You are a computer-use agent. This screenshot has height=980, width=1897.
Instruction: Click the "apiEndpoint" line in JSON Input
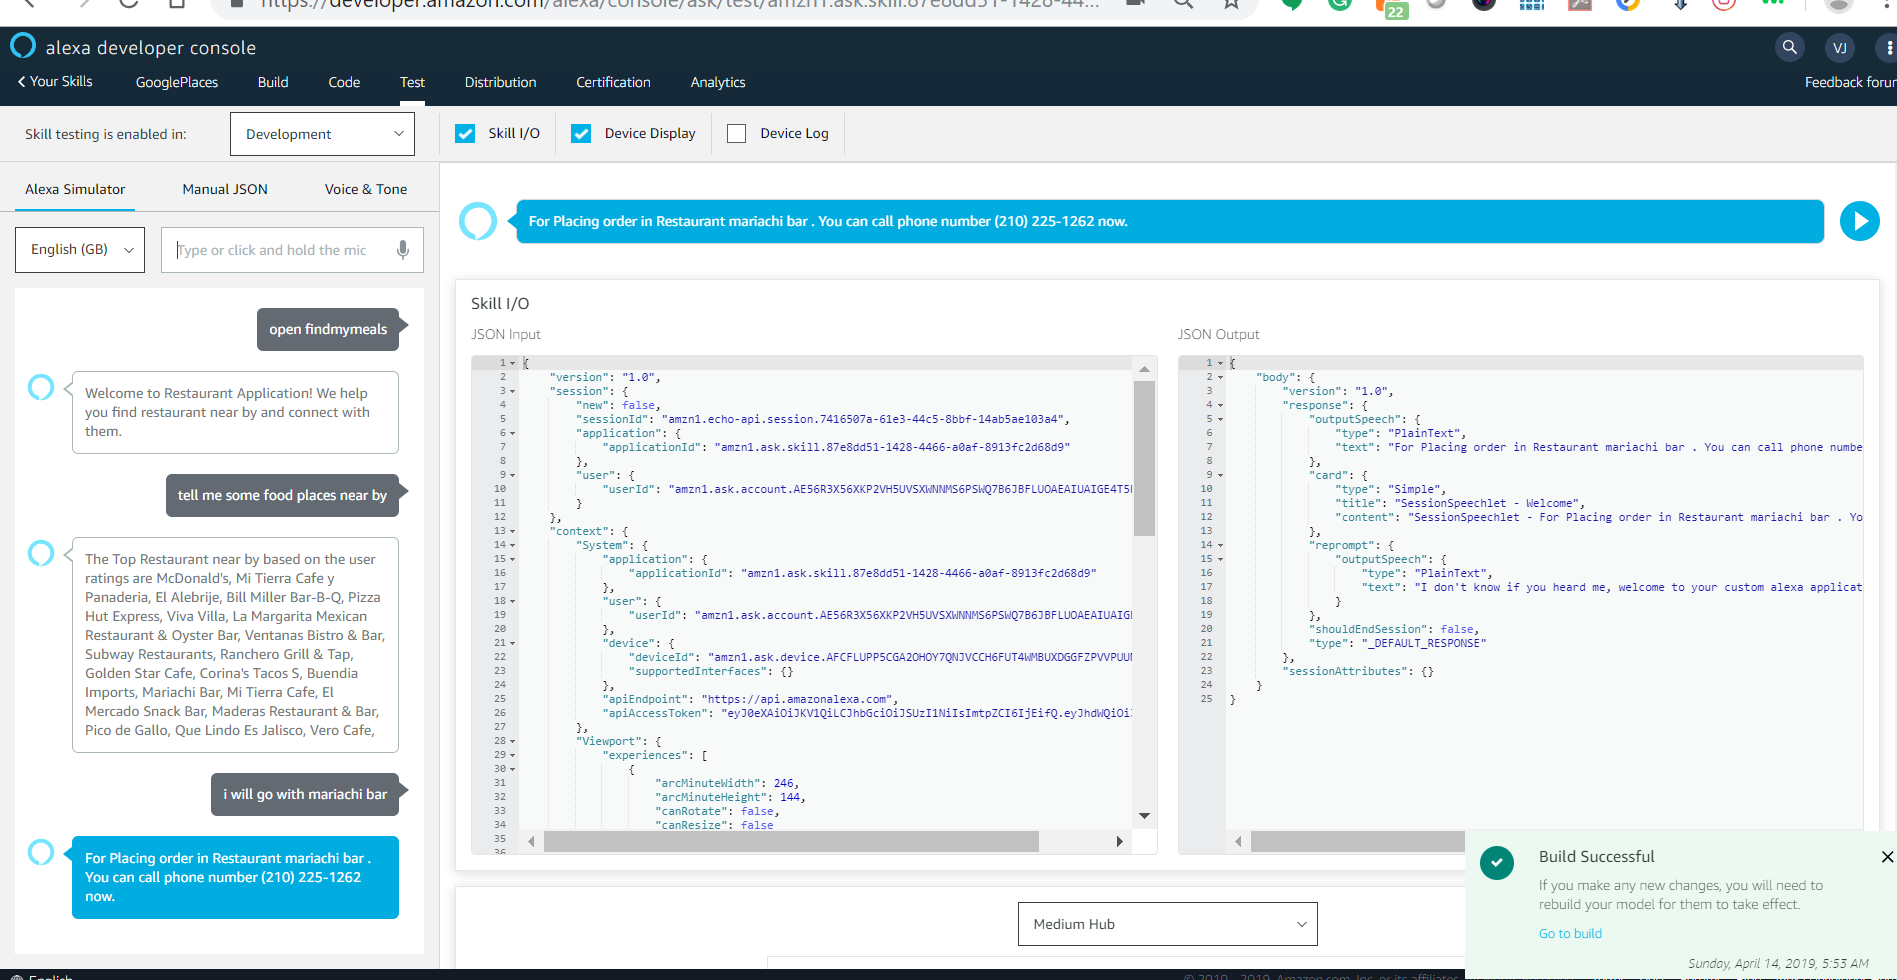750,699
